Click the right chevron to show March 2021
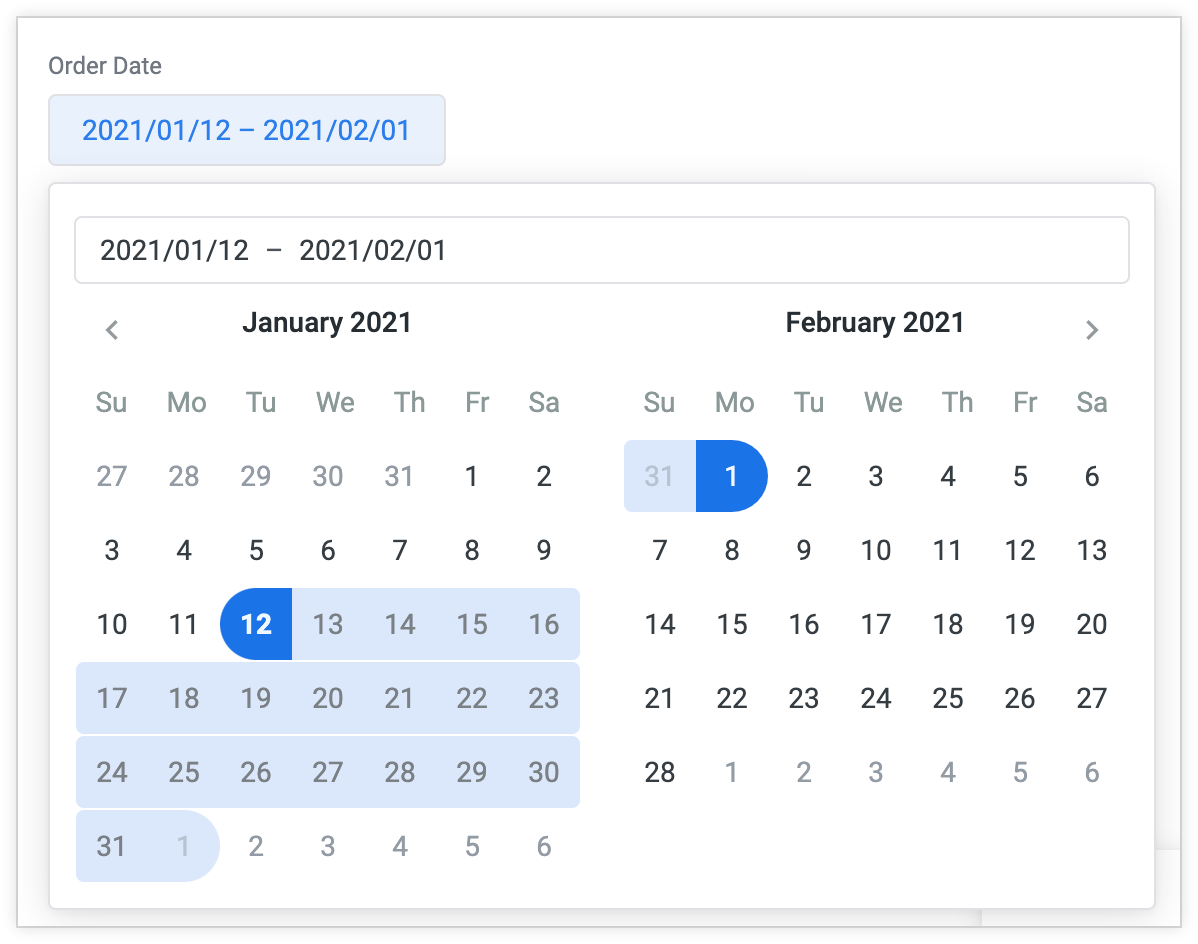Screen dimensions: 1198x944 pos(1091,330)
